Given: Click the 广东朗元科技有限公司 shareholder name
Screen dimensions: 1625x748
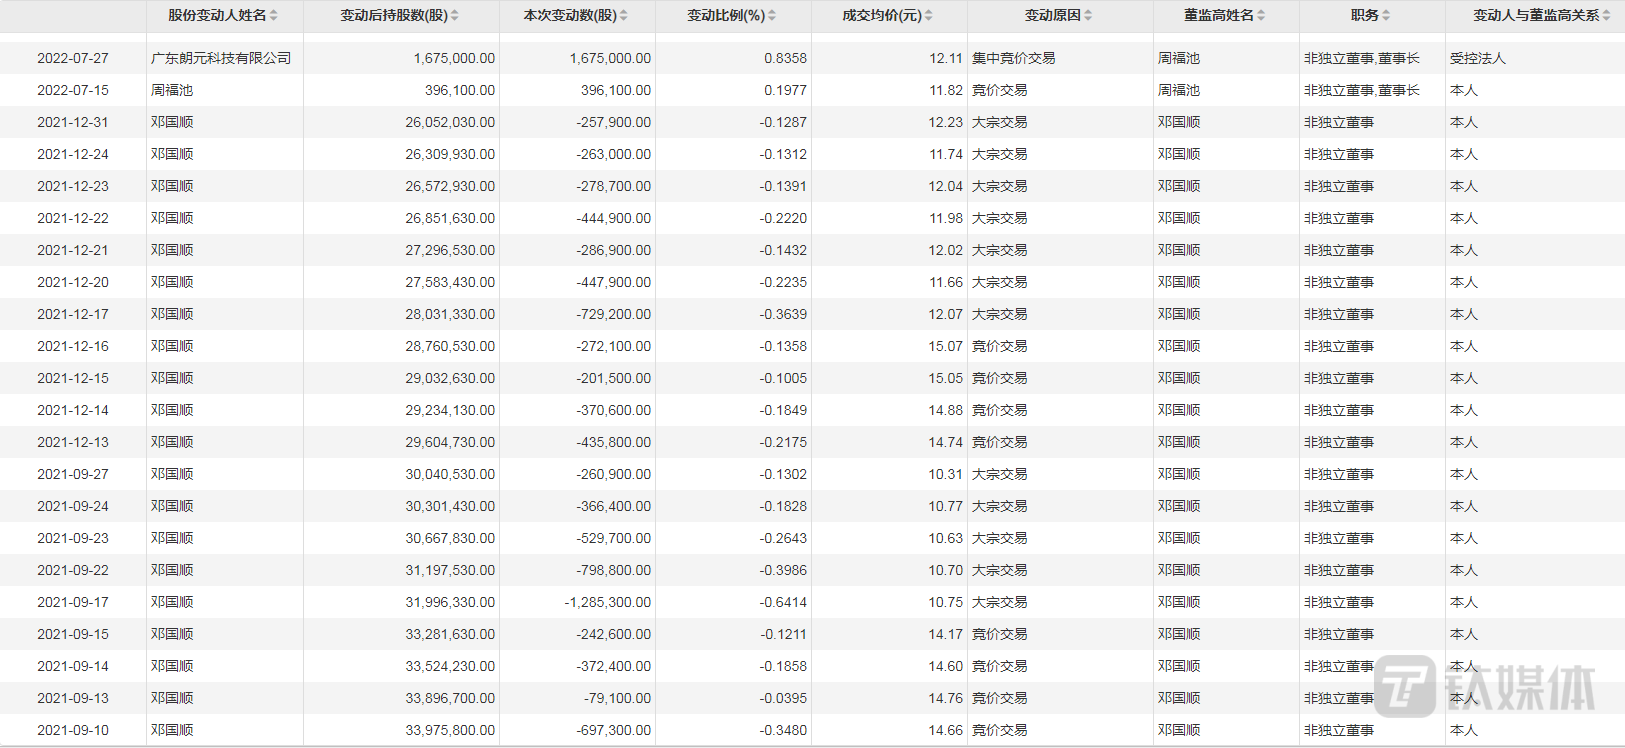Looking at the screenshot, I should (x=221, y=58).
